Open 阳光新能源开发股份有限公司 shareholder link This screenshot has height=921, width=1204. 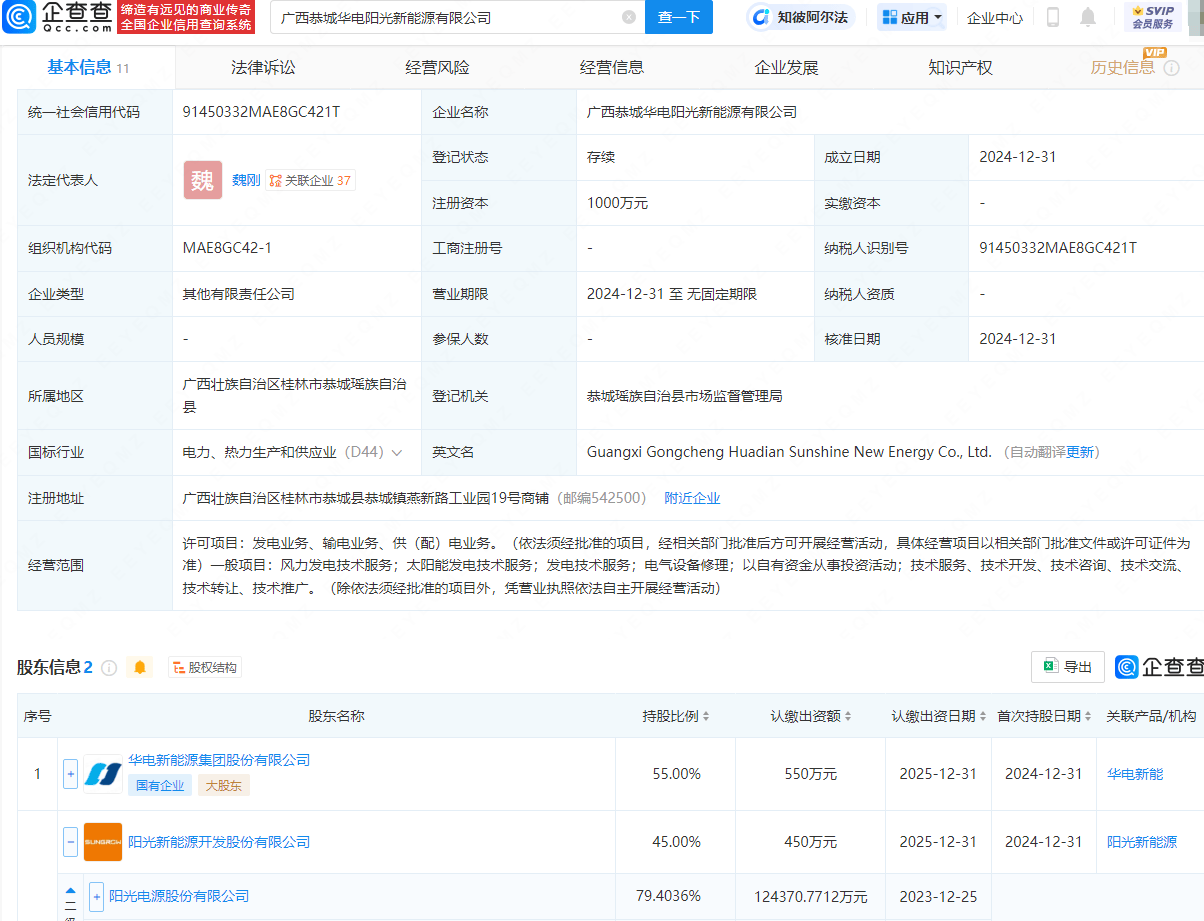pyautogui.click(x=219, y=842)
